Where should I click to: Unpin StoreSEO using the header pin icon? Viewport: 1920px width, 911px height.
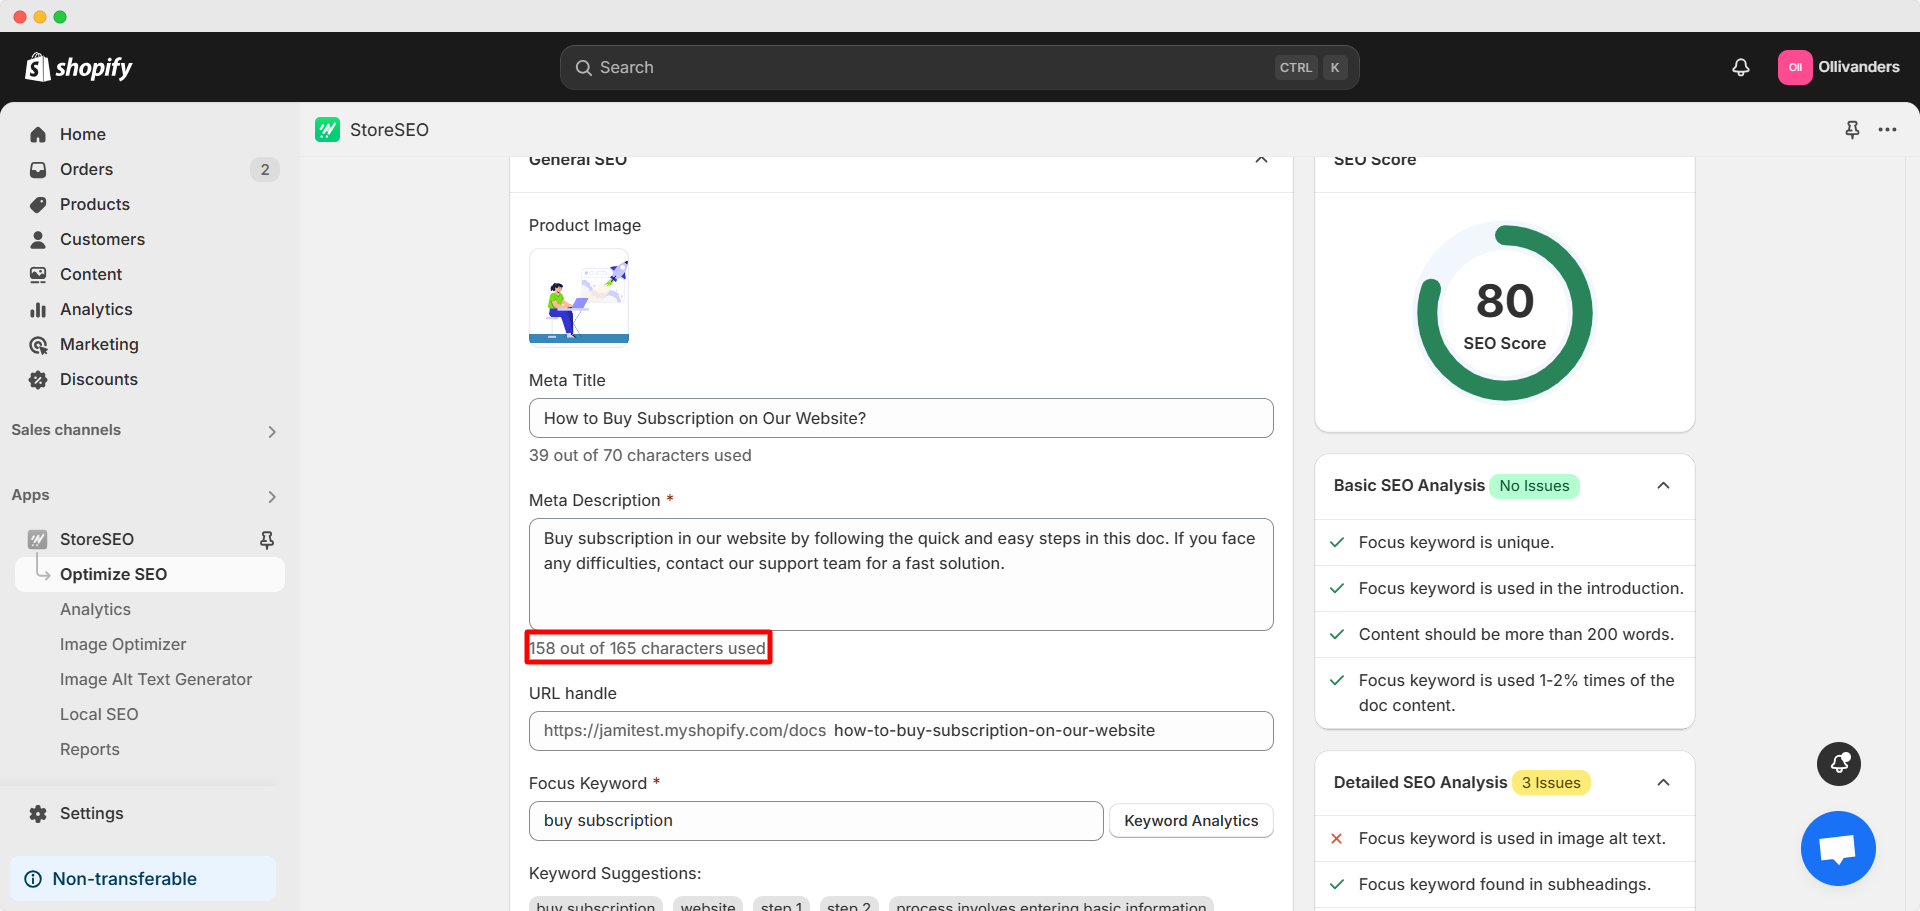[x=1852, y=129]
